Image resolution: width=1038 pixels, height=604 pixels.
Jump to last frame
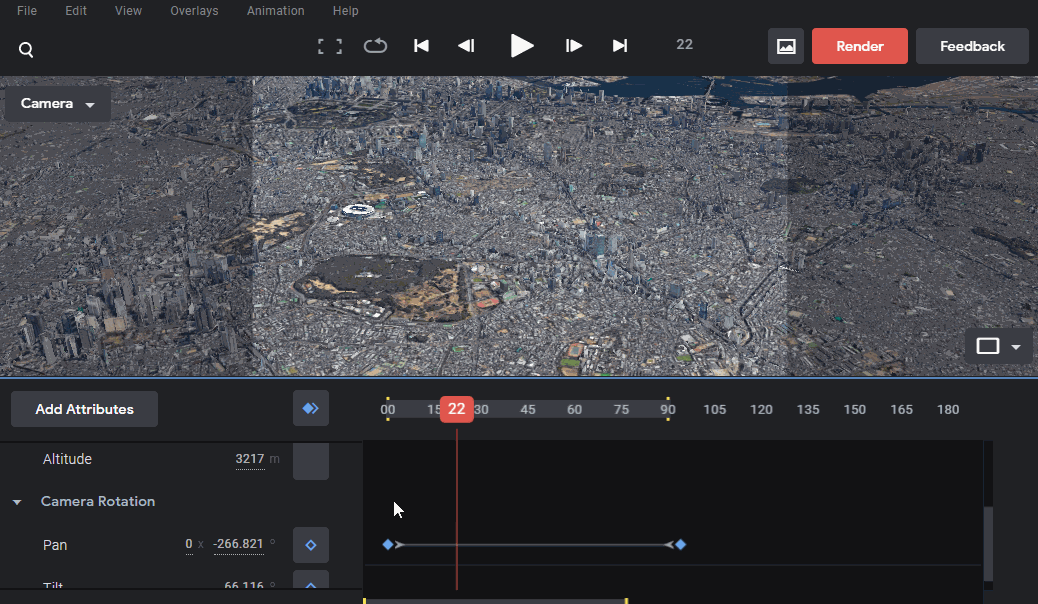pos(620,46)
